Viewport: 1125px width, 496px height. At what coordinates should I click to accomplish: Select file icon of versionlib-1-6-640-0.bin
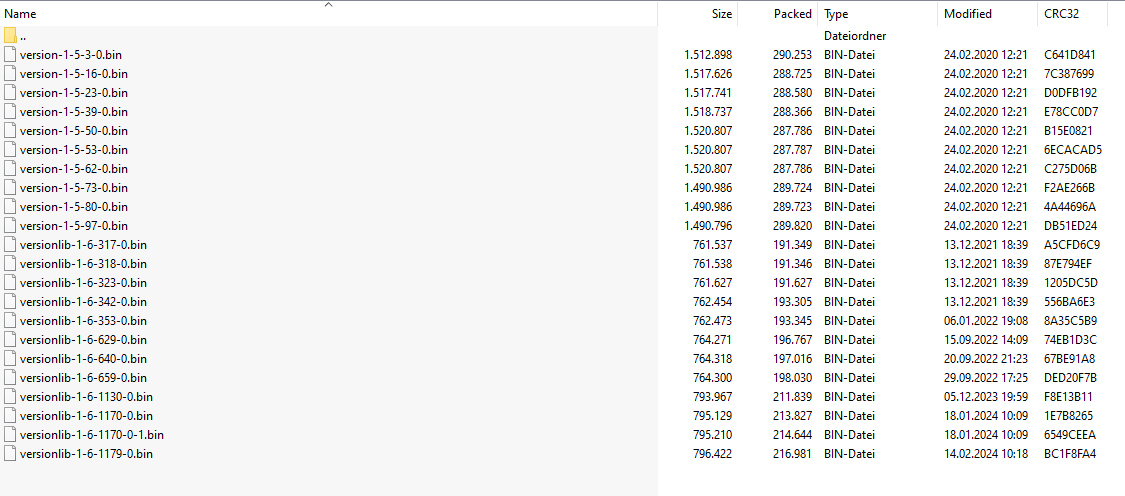(9, 359)
